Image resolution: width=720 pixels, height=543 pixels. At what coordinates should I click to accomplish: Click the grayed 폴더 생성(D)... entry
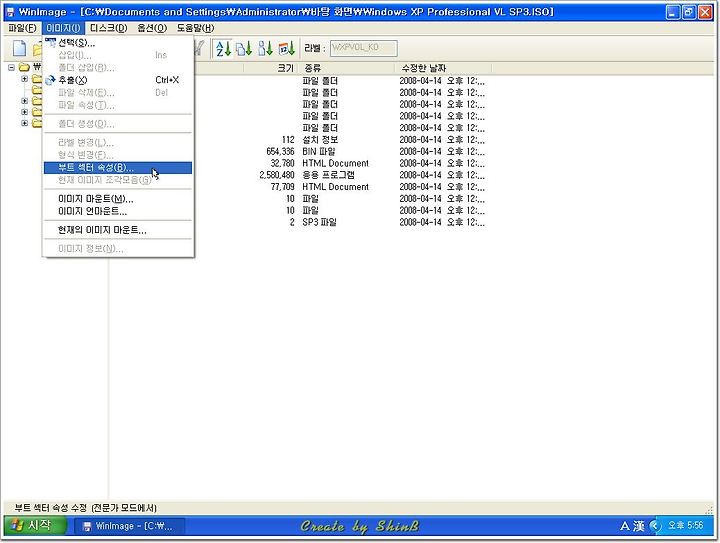[118, 124]
